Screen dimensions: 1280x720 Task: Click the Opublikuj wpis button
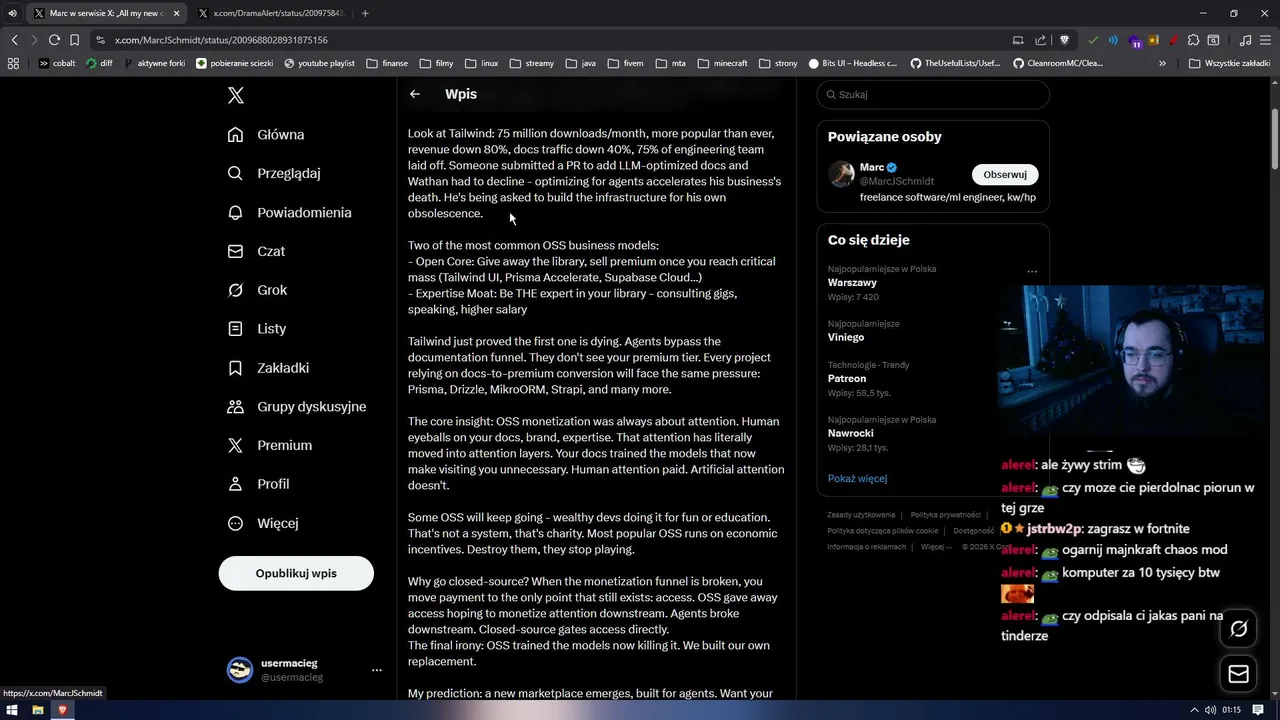296,574
